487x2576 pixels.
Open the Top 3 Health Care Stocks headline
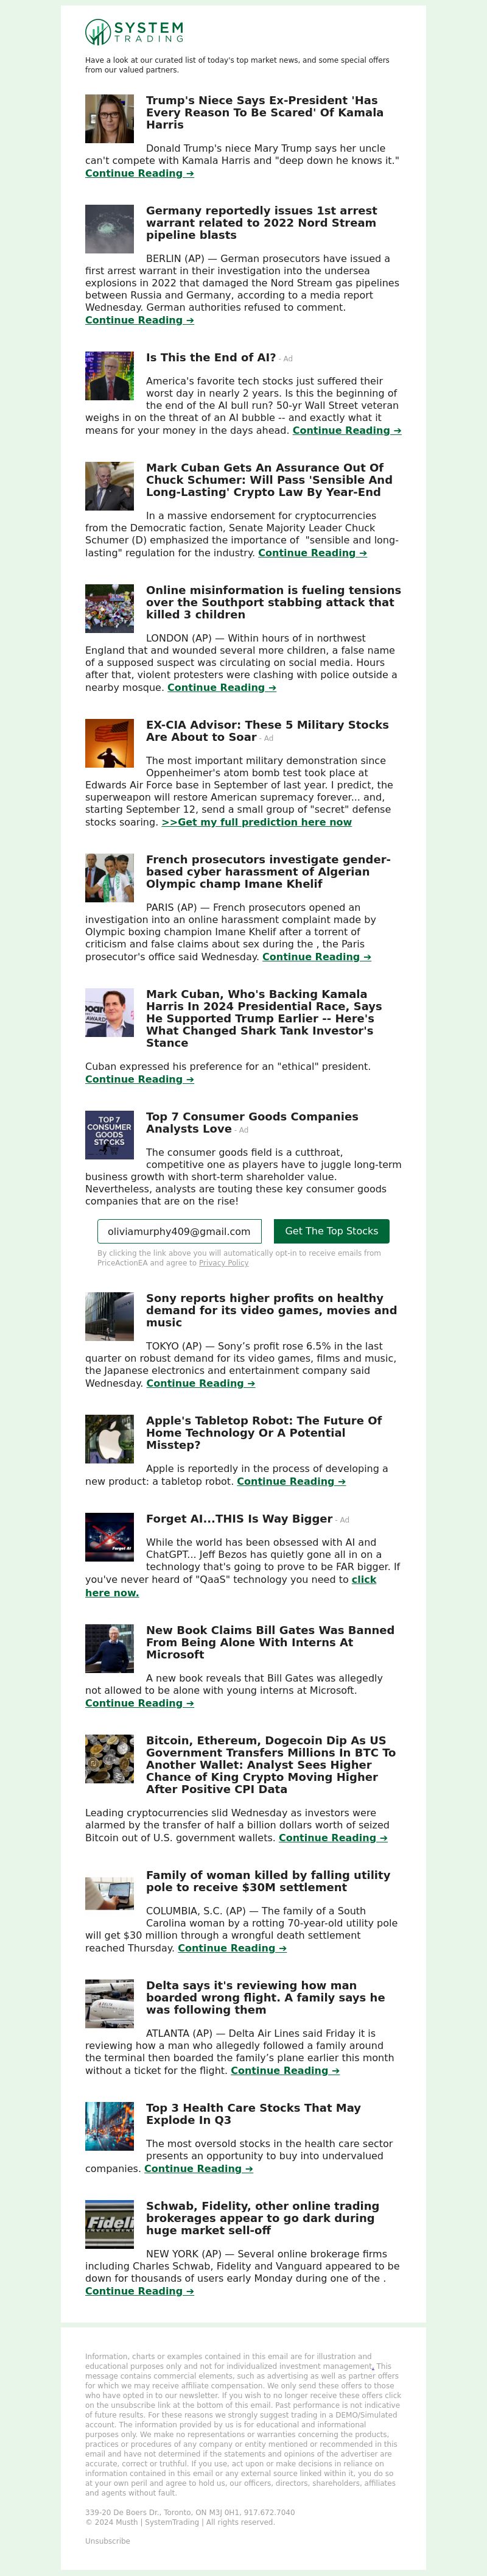point(253,2114)
